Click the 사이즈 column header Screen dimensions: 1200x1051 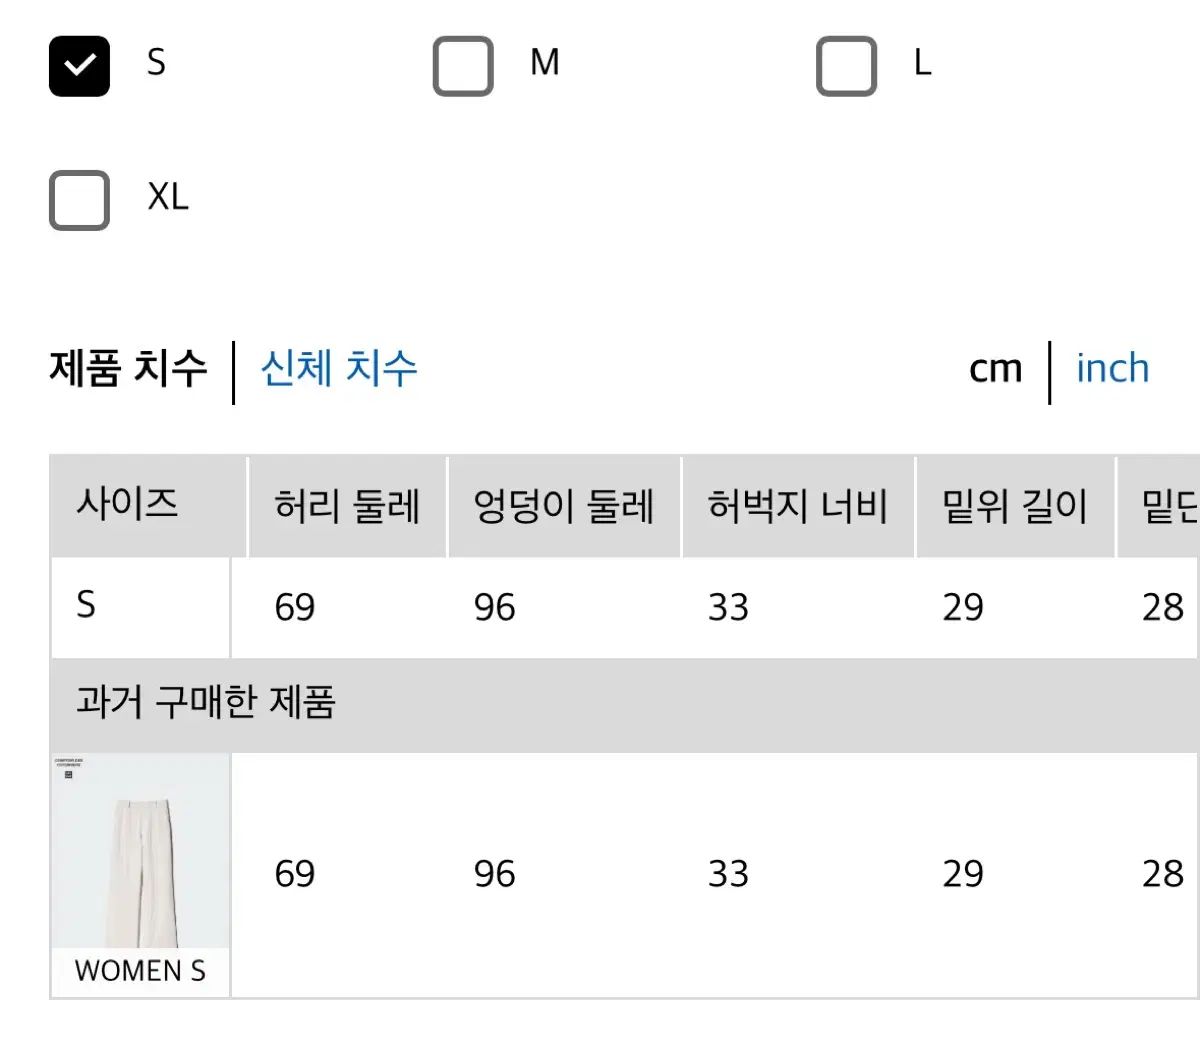127,503
